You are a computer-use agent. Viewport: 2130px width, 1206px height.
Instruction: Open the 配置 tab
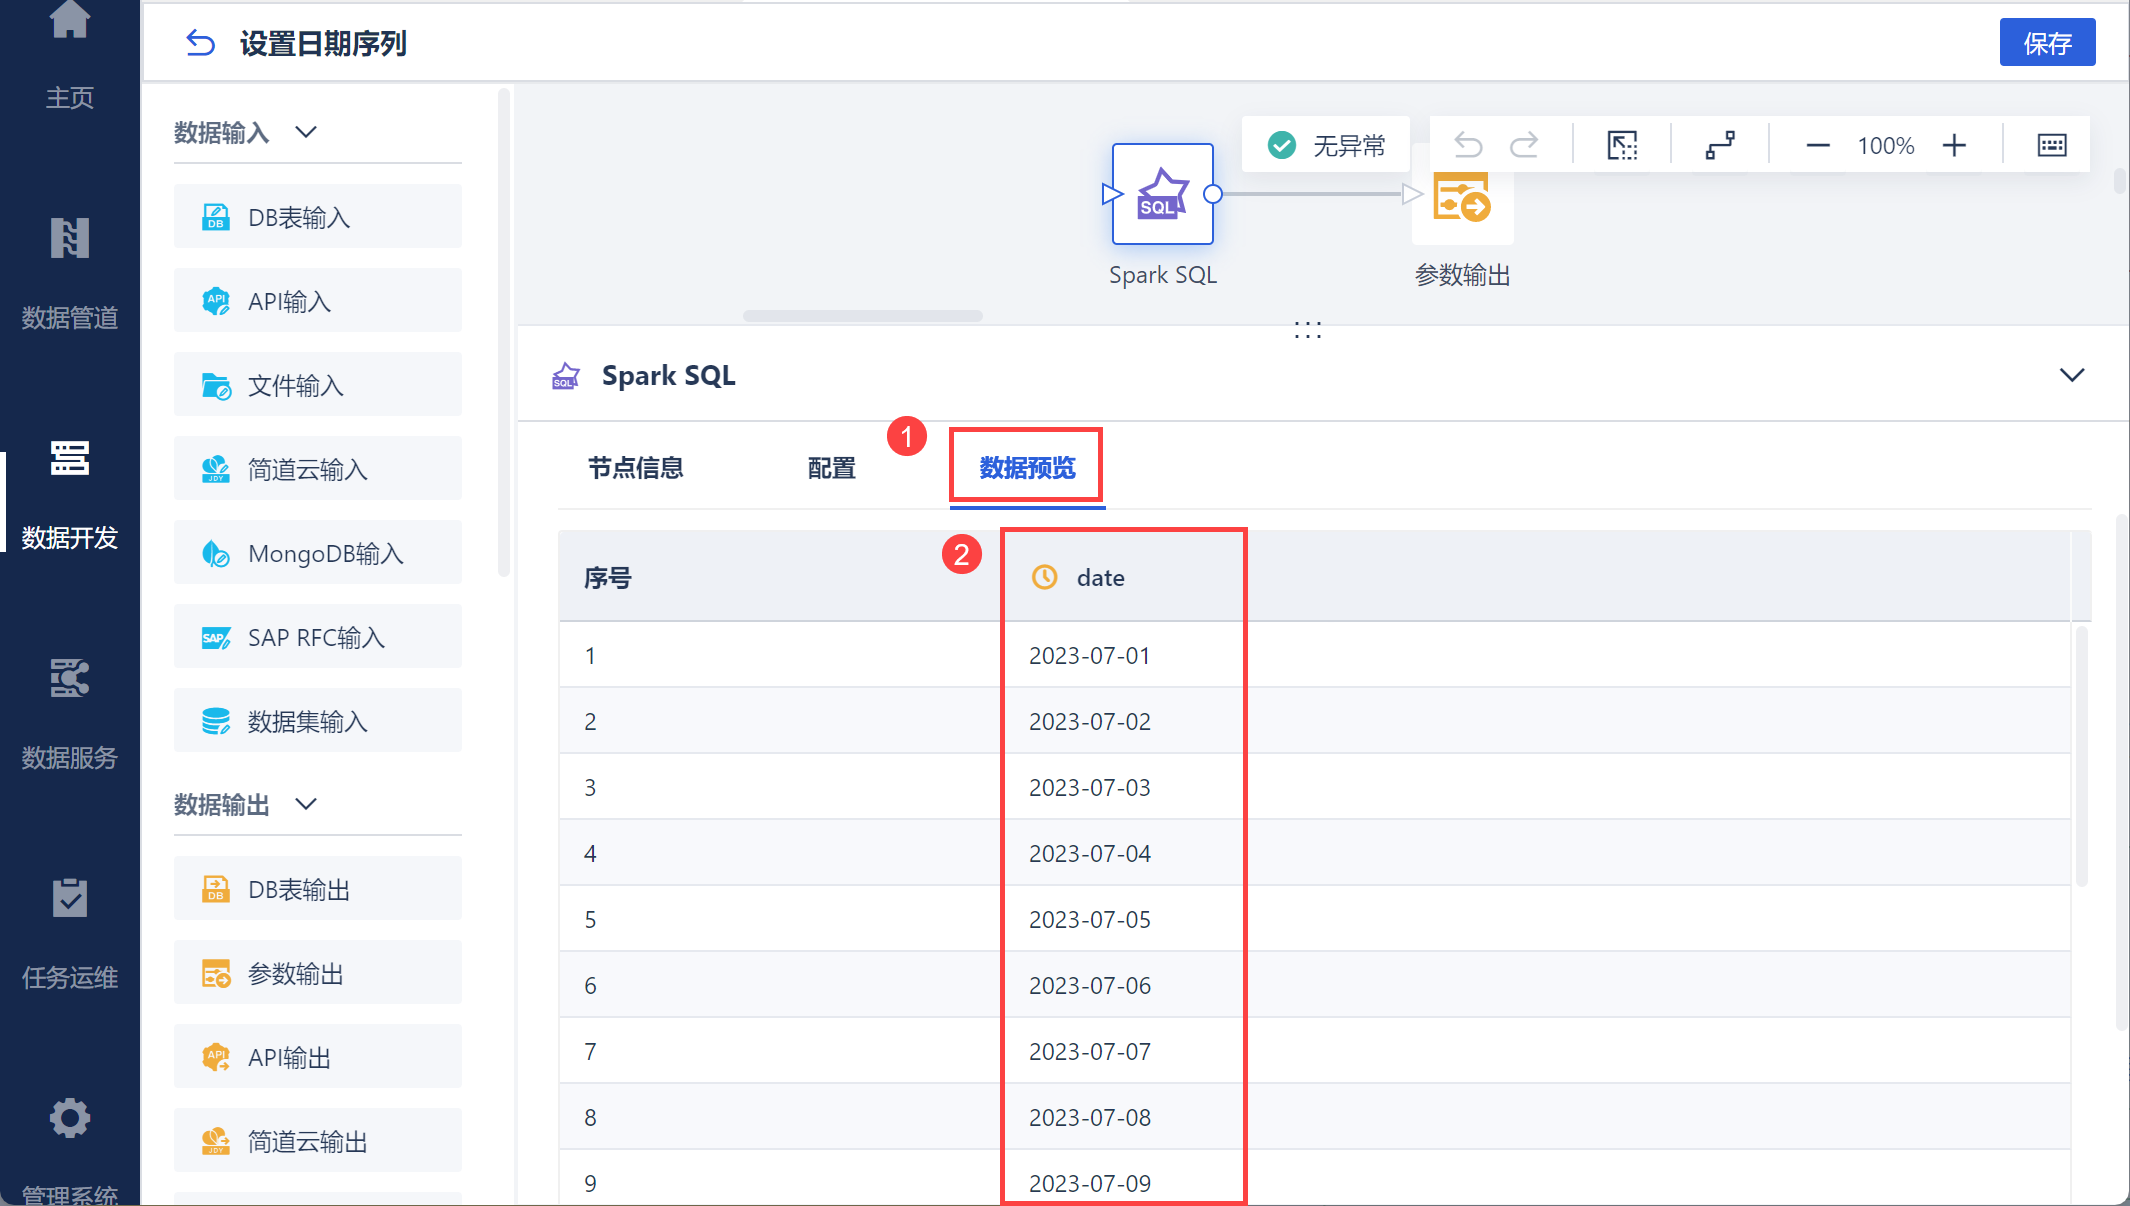tap(831, 468)
